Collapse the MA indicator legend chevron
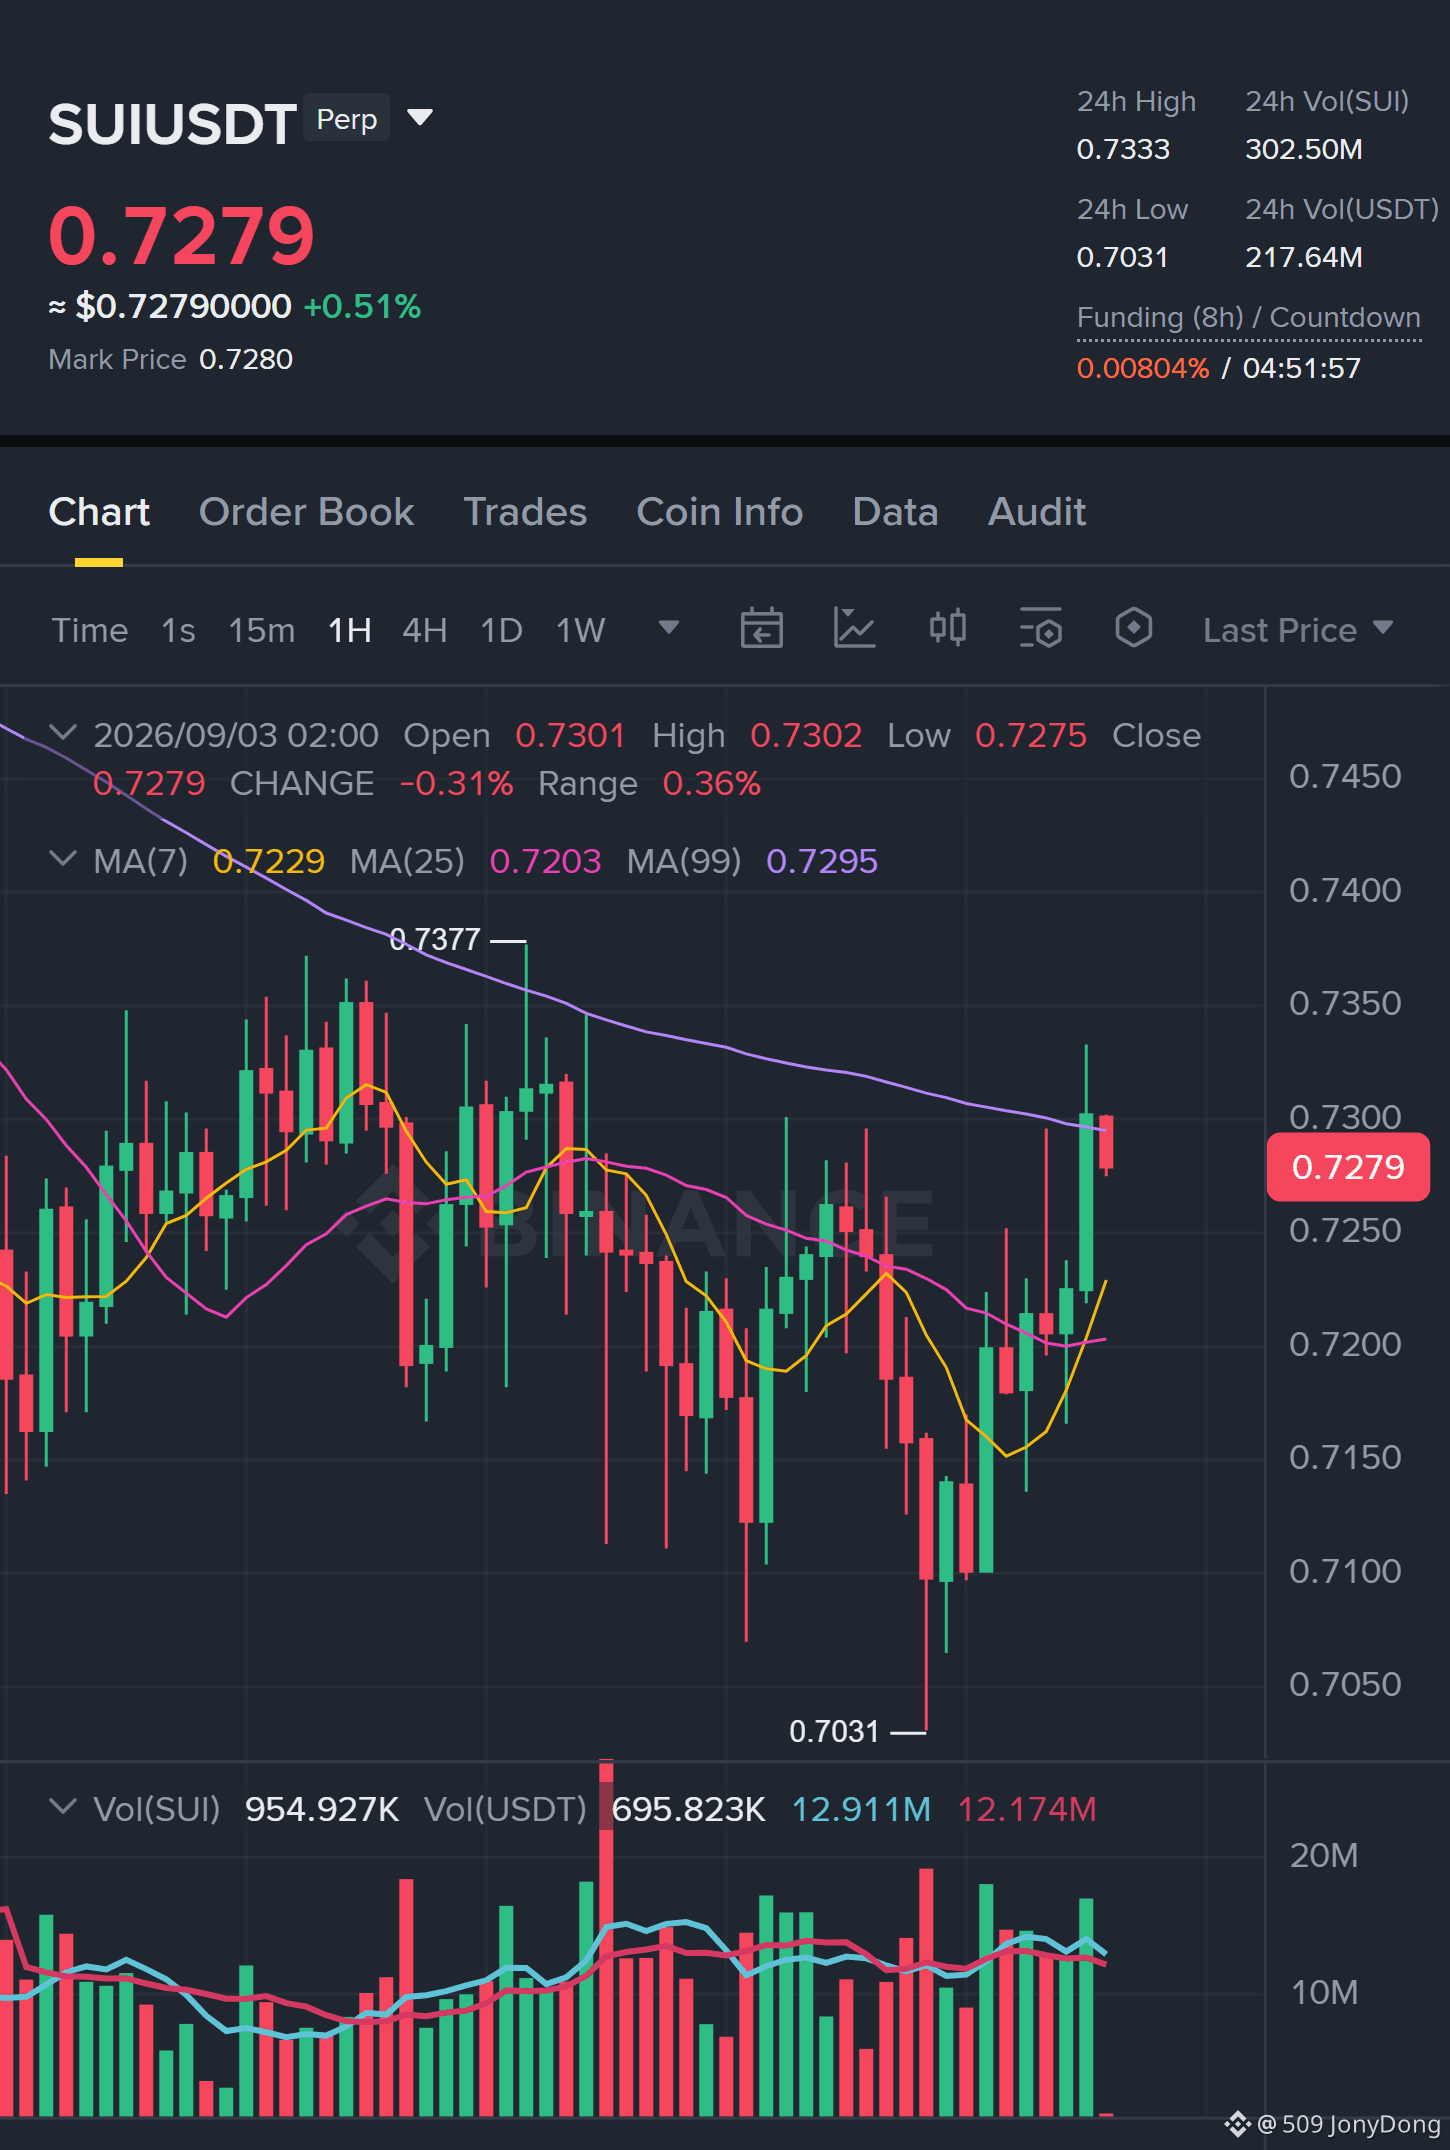The image size is (1450, 2150). [62, 859]
